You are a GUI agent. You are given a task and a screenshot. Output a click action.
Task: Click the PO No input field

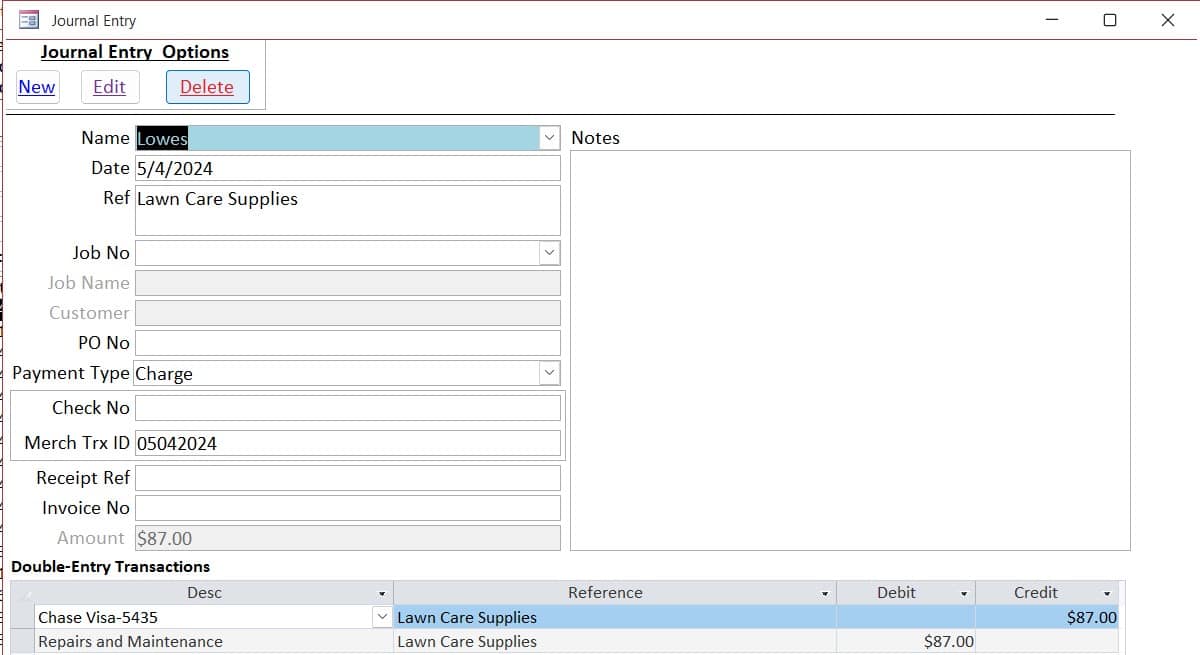pos(348,343)
